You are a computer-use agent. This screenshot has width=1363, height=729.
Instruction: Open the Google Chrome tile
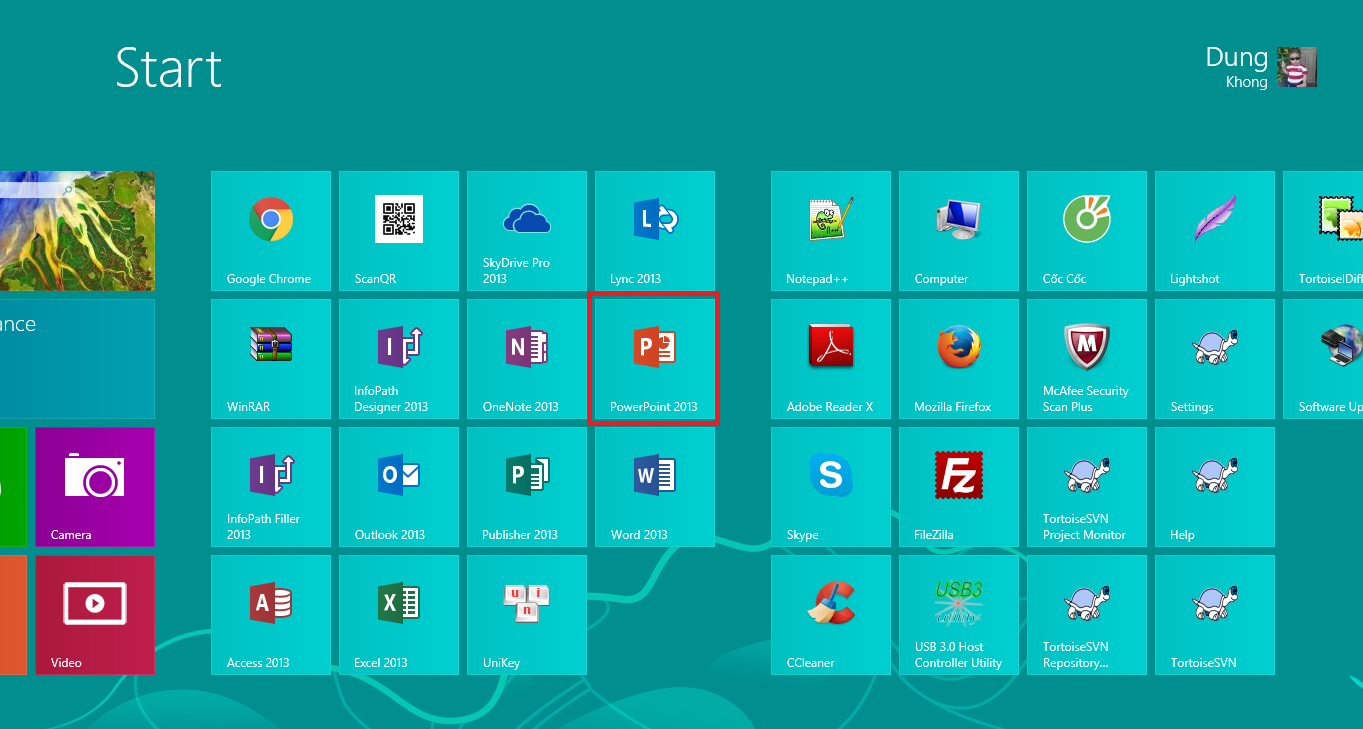271,231
